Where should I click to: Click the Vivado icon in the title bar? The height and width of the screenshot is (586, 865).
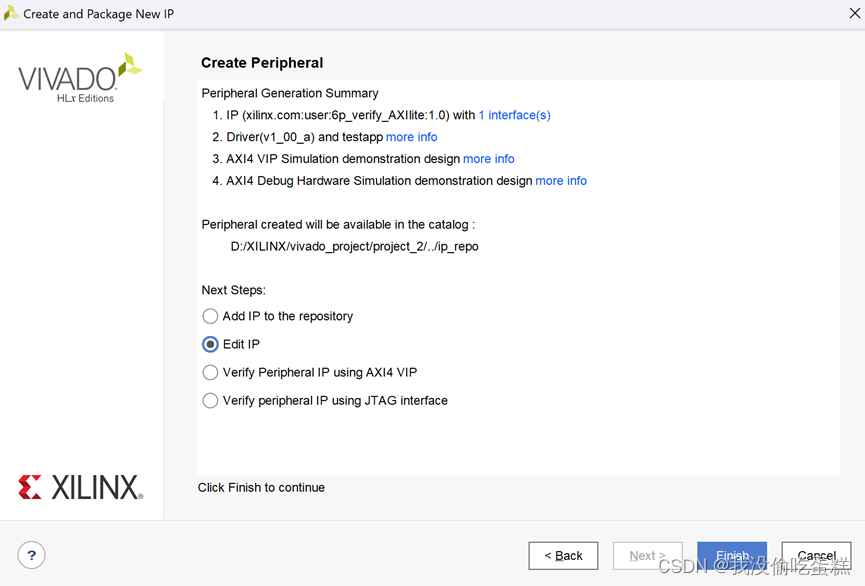[12, 14]
